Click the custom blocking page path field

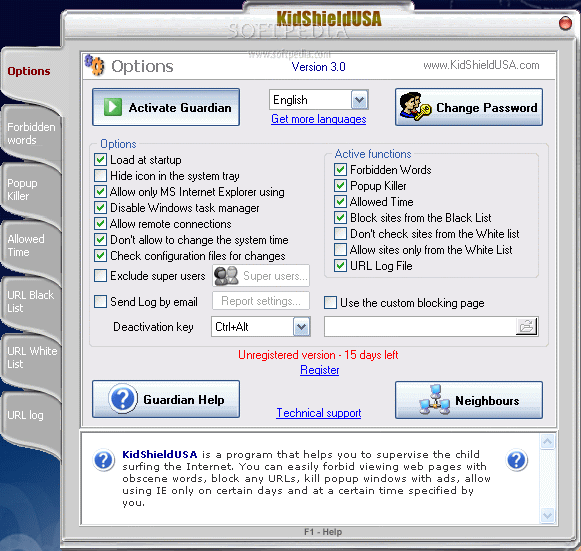point(420,326)
